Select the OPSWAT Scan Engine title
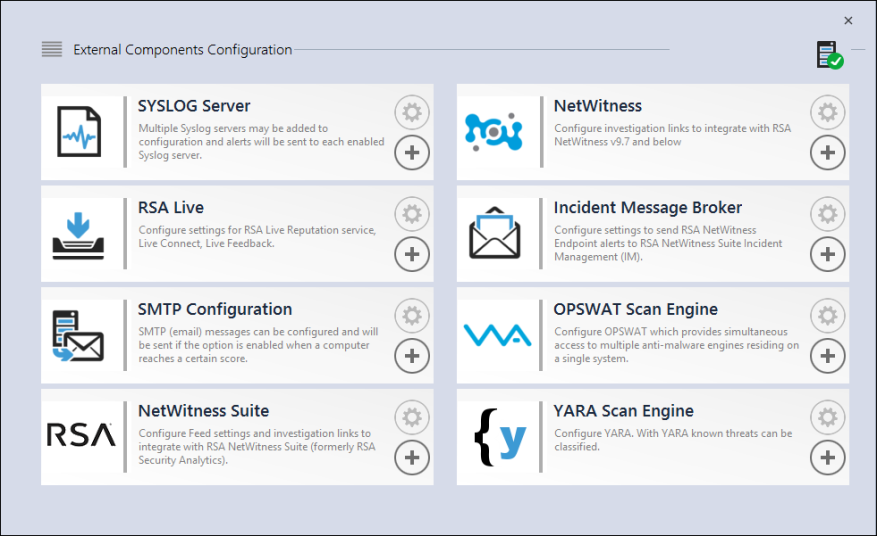The width and height of the screenshot is (877, 536). [635, 309]
